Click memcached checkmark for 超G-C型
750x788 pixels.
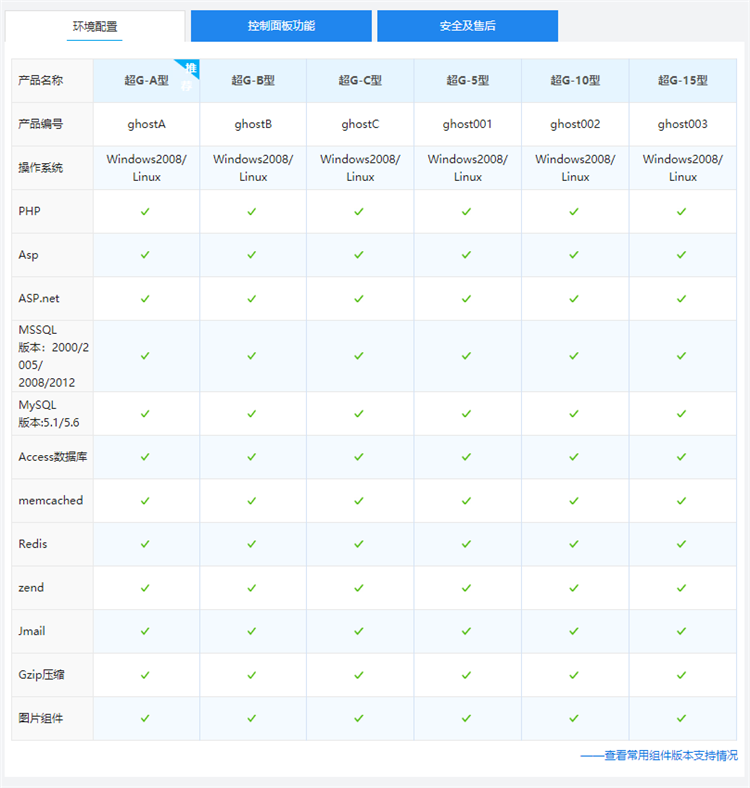[x=359, y=500]
